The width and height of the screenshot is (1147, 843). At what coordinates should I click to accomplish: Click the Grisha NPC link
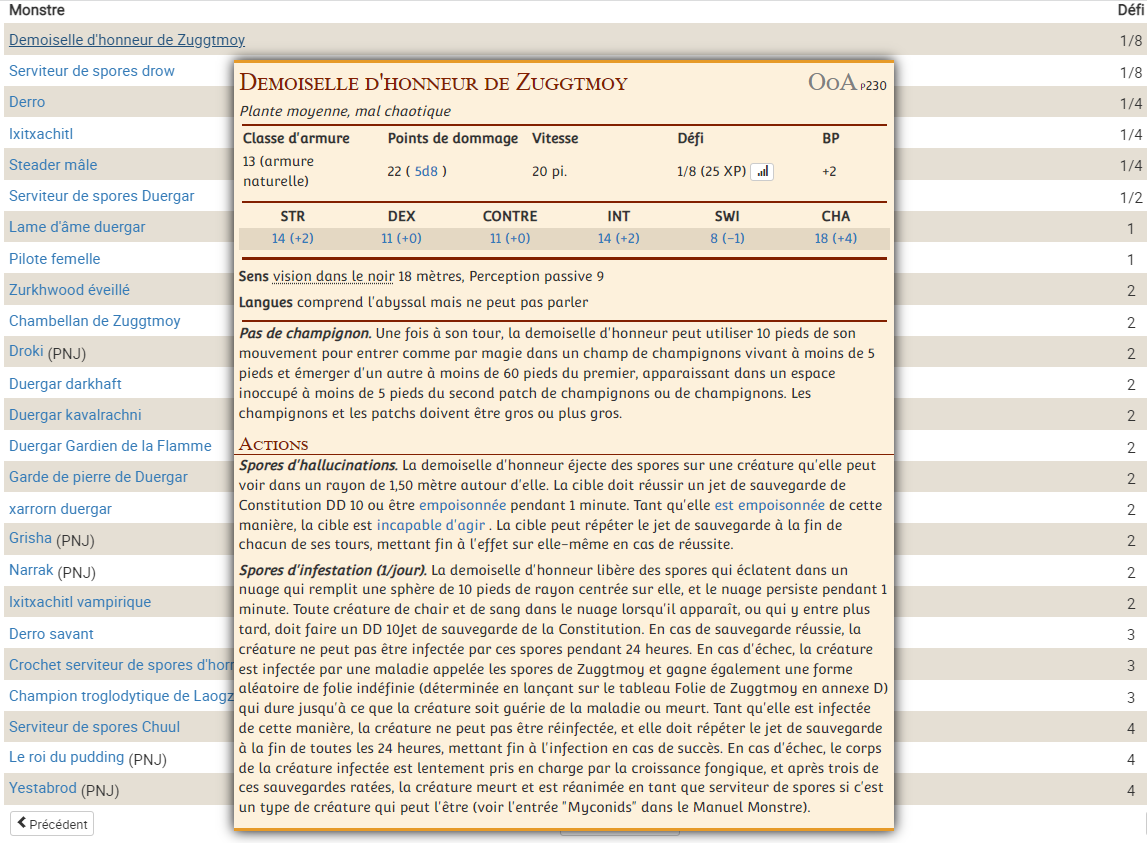coord(30,539)
